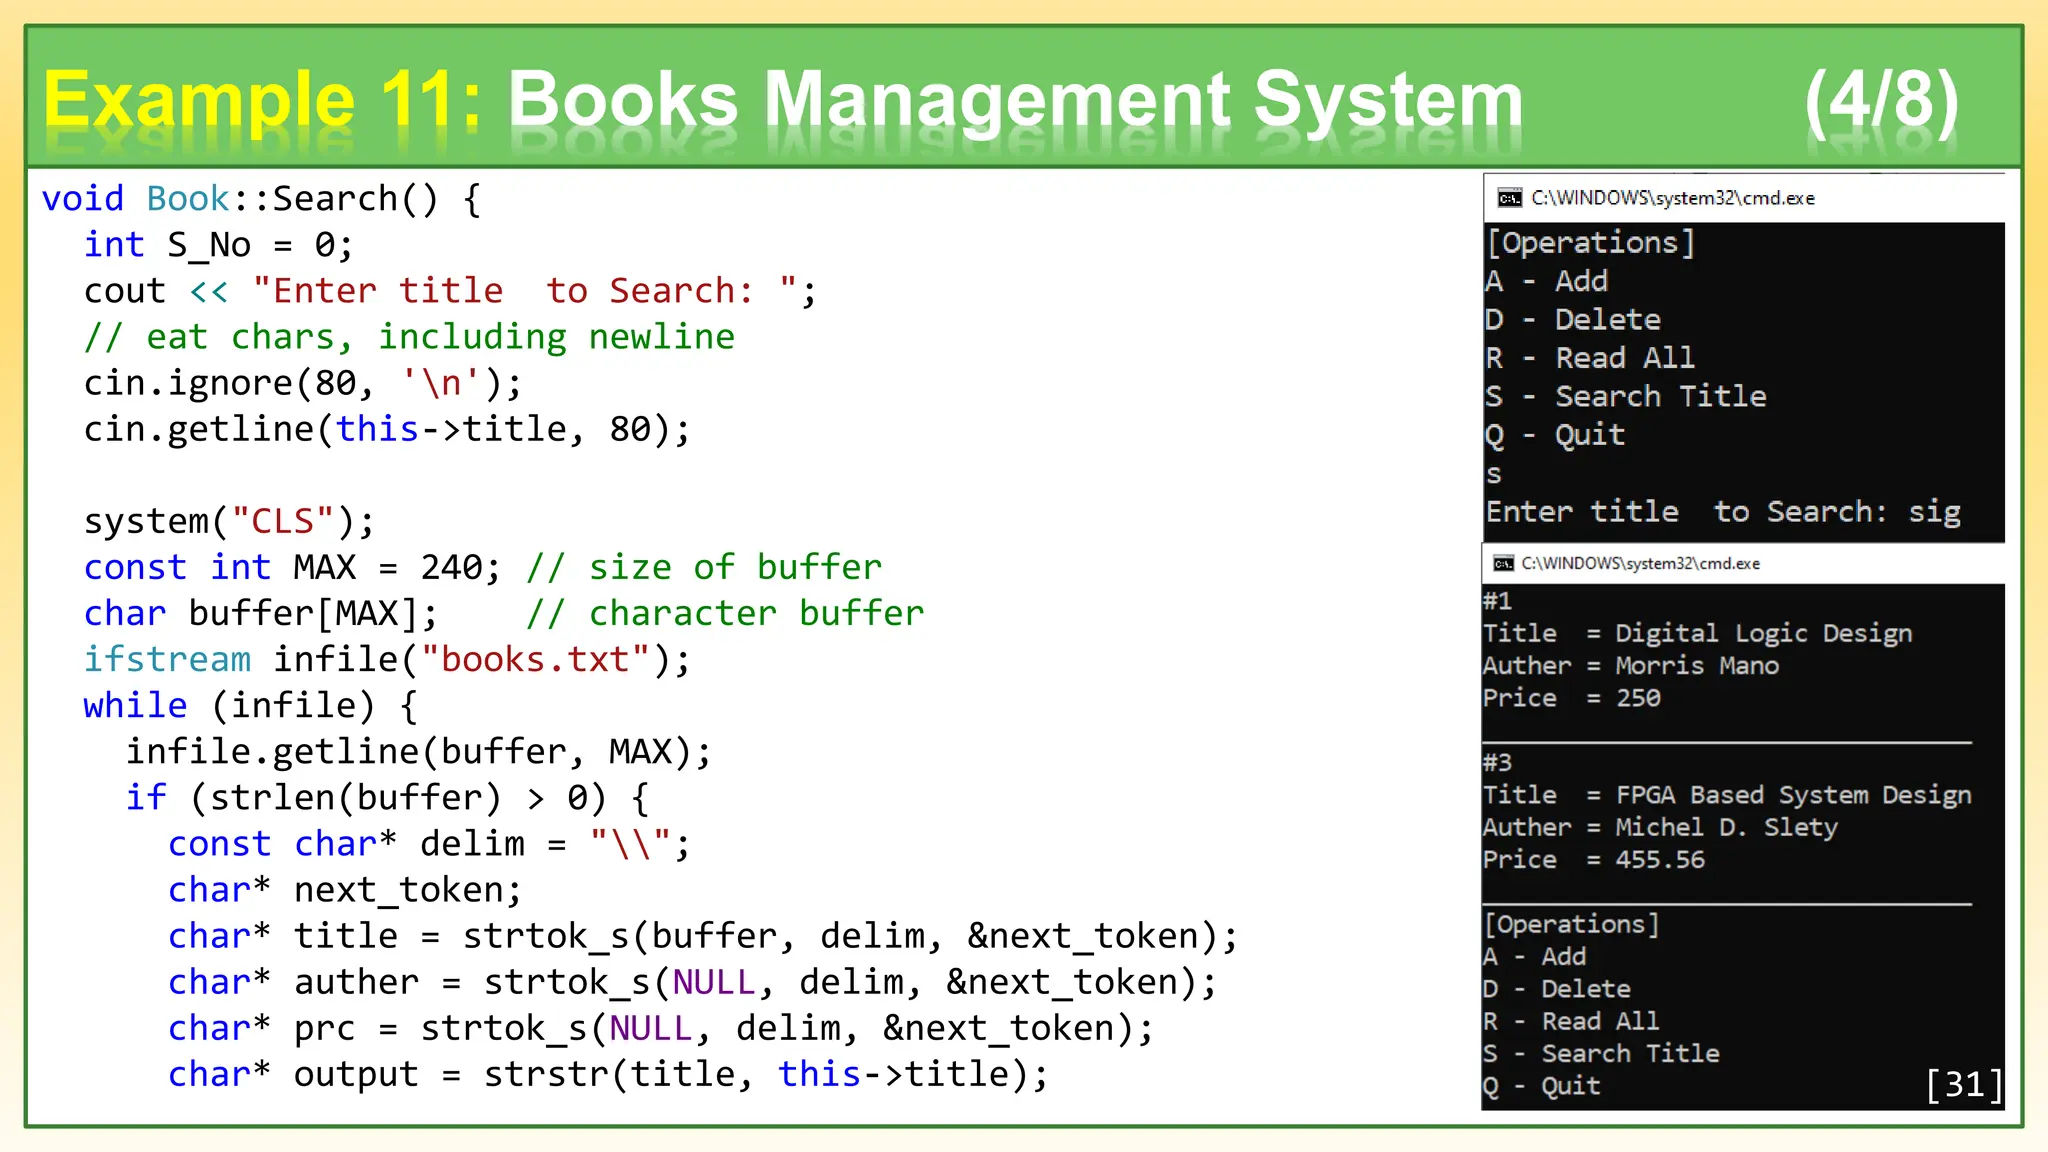The width and height of the screenshot is (2048, 1152).
Task: Click the system("CLS"); code line
Action: (229, 521)
